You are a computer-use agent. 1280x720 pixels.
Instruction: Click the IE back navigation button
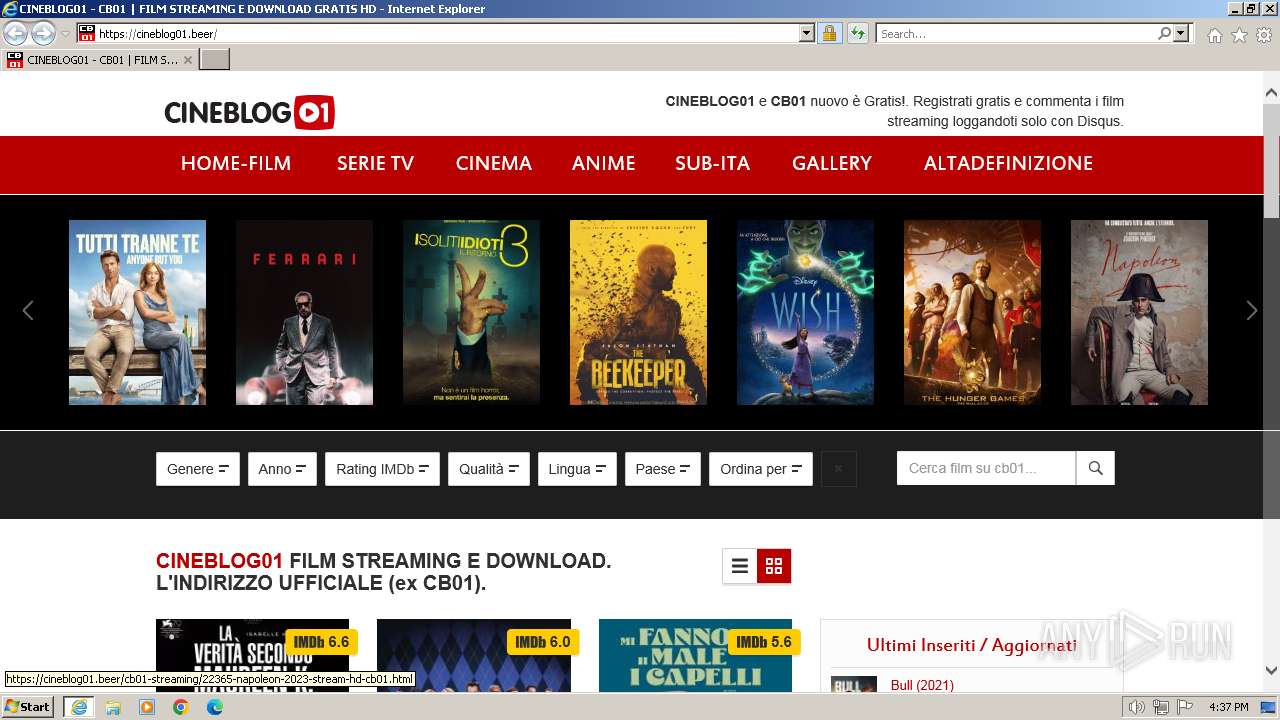[15, 33]
